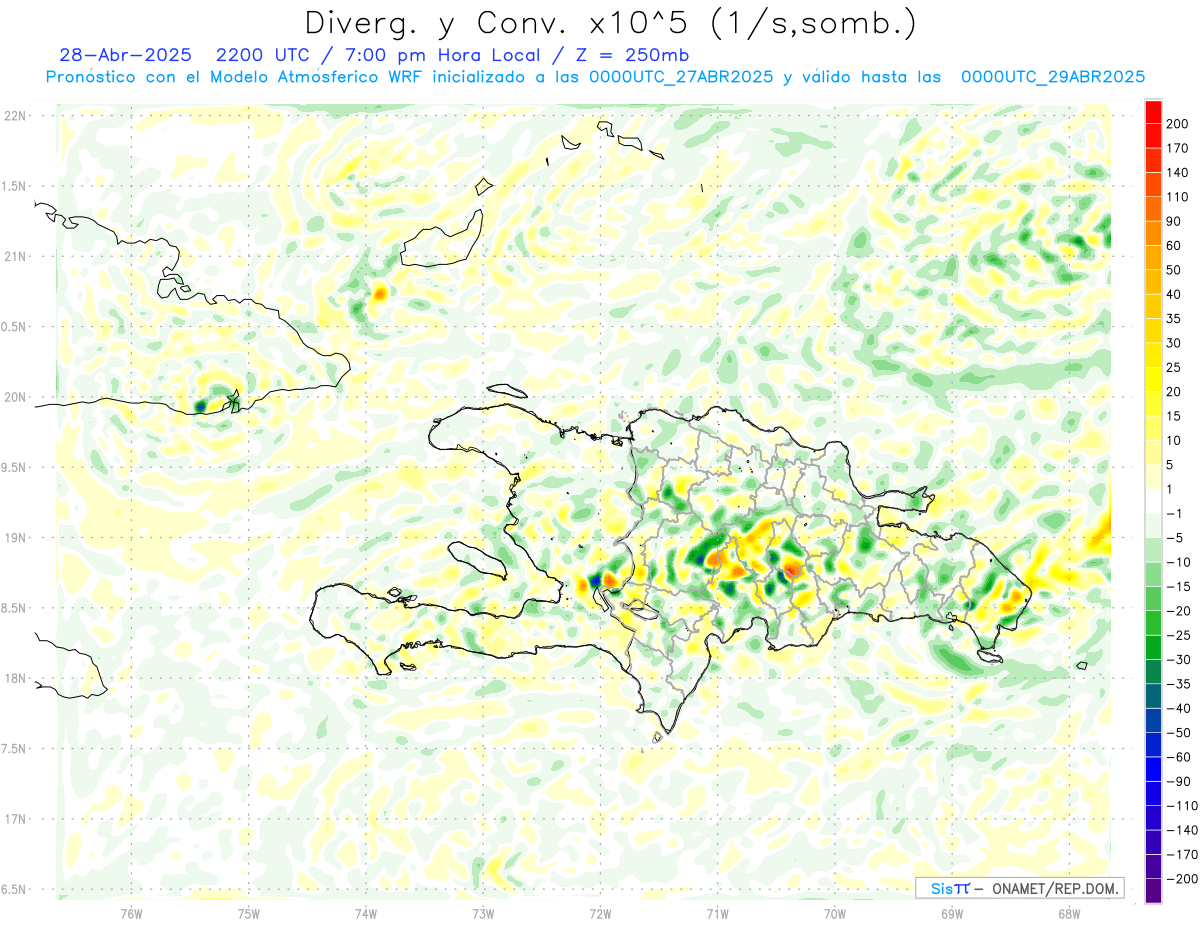Click the '76W' longitude label

tap(131, 913)
